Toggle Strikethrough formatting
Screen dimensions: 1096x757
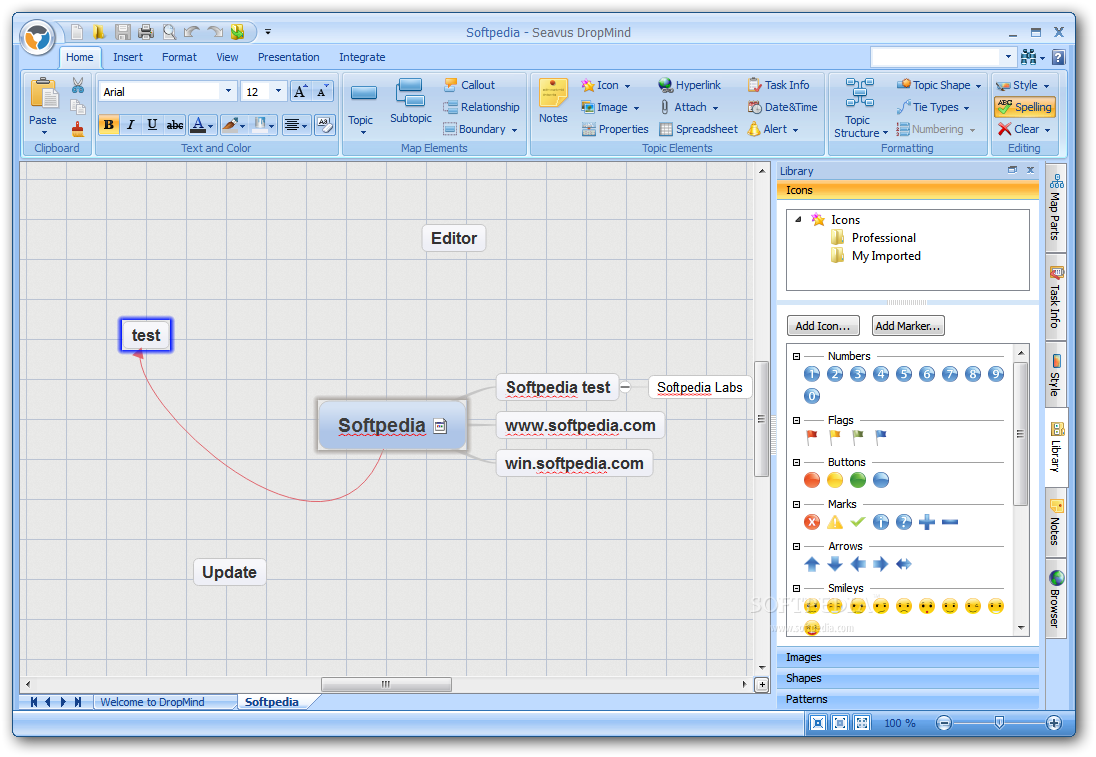click(x=174, y=124)
